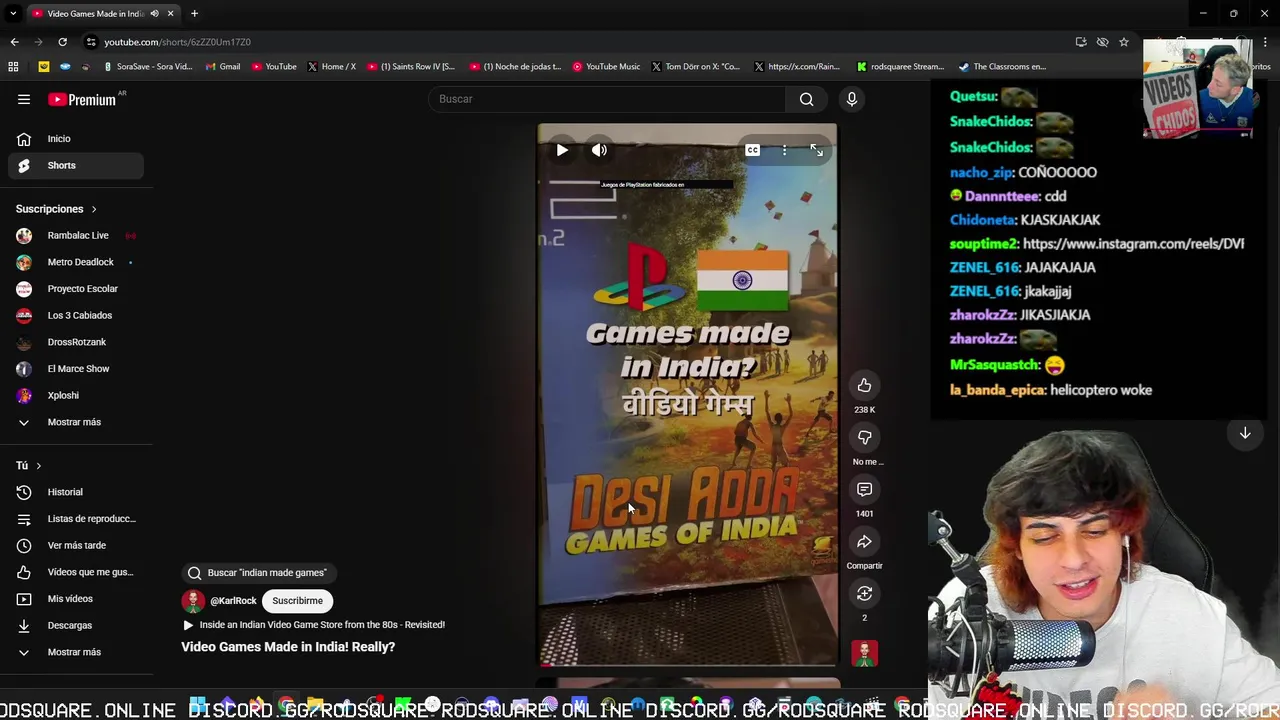Screen dimensions: 1280x720
Task: Go to YouTube Premium home logo
Action: pyautogui.click(x=82, y=99)
